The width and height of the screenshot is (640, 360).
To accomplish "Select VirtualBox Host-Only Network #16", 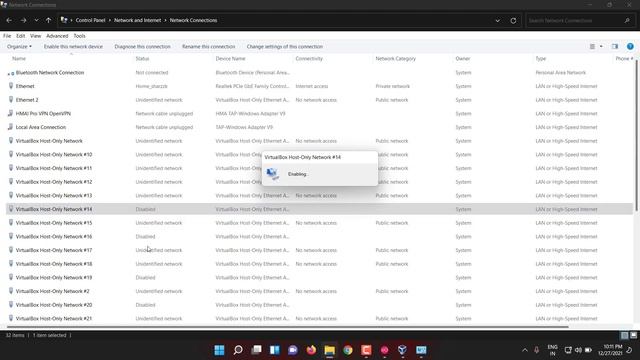I will click(320, 237).
